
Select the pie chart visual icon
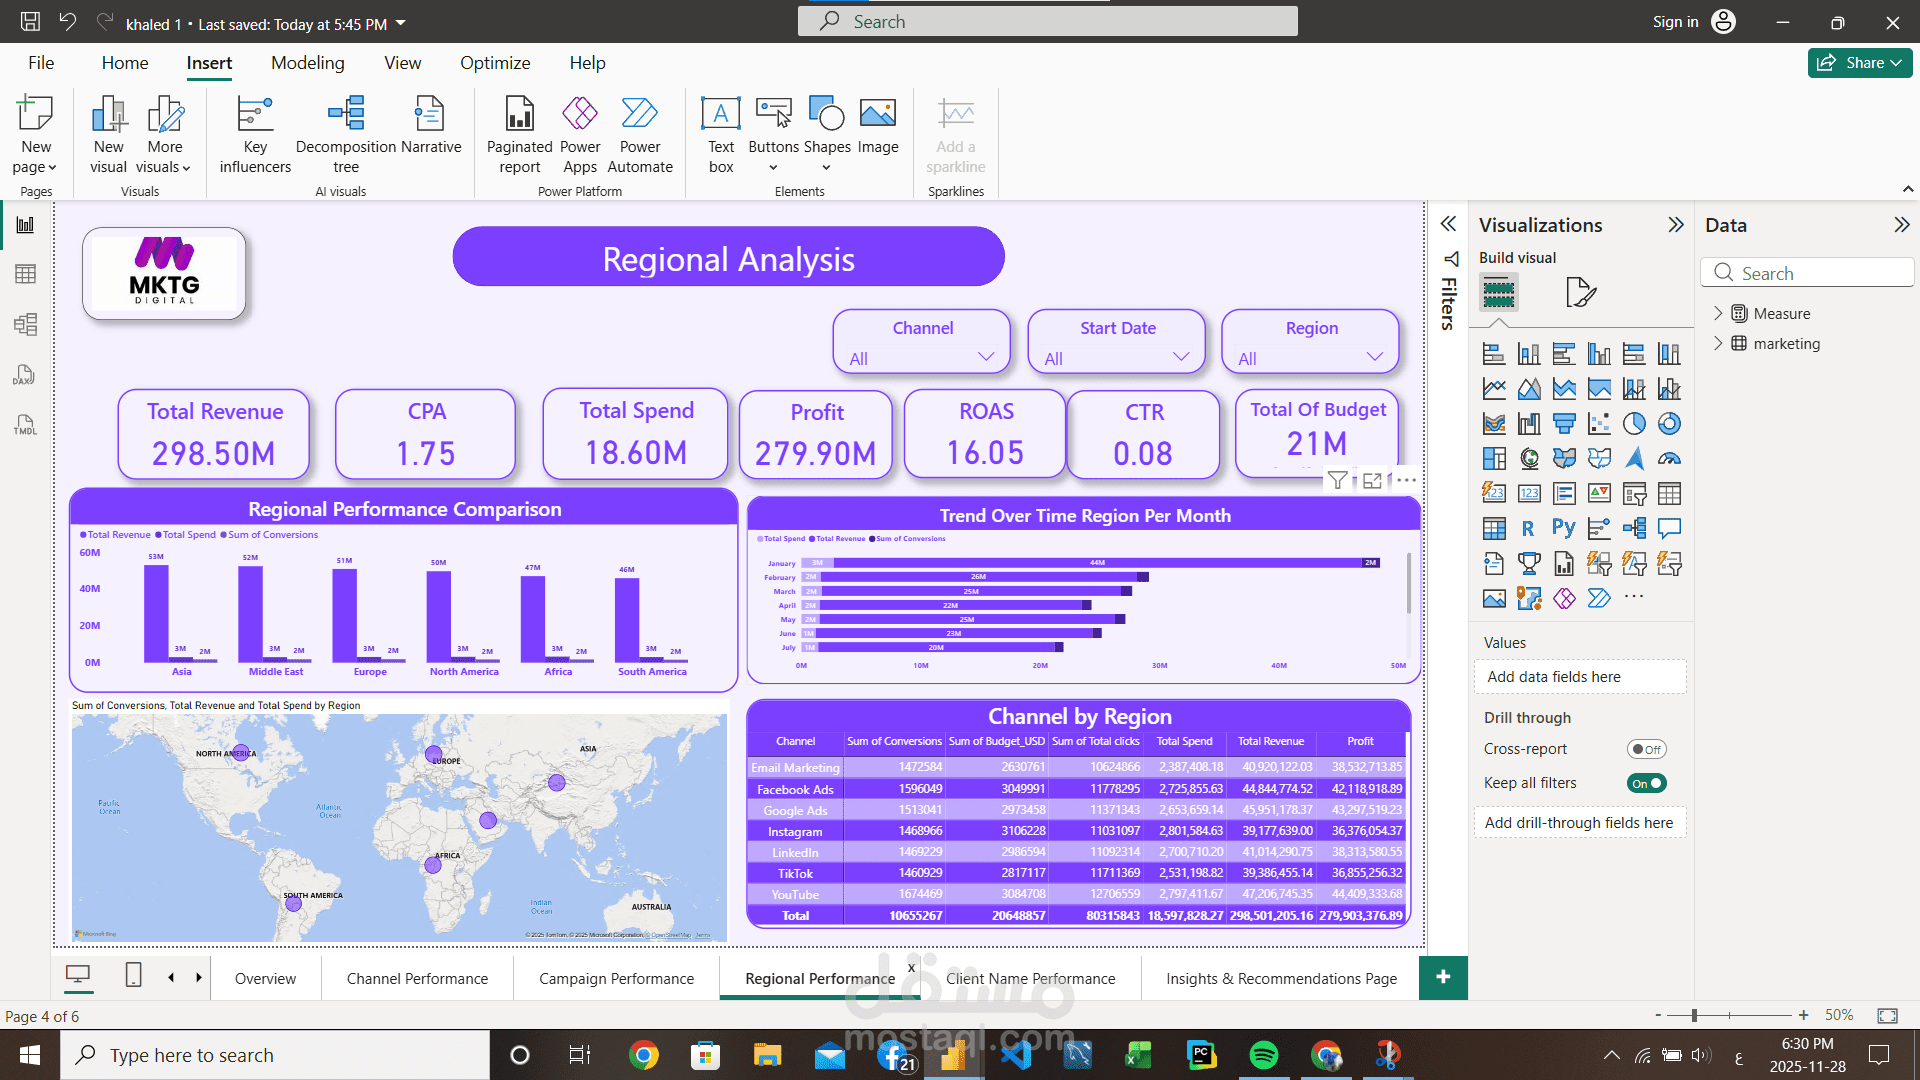point(1634,424)
